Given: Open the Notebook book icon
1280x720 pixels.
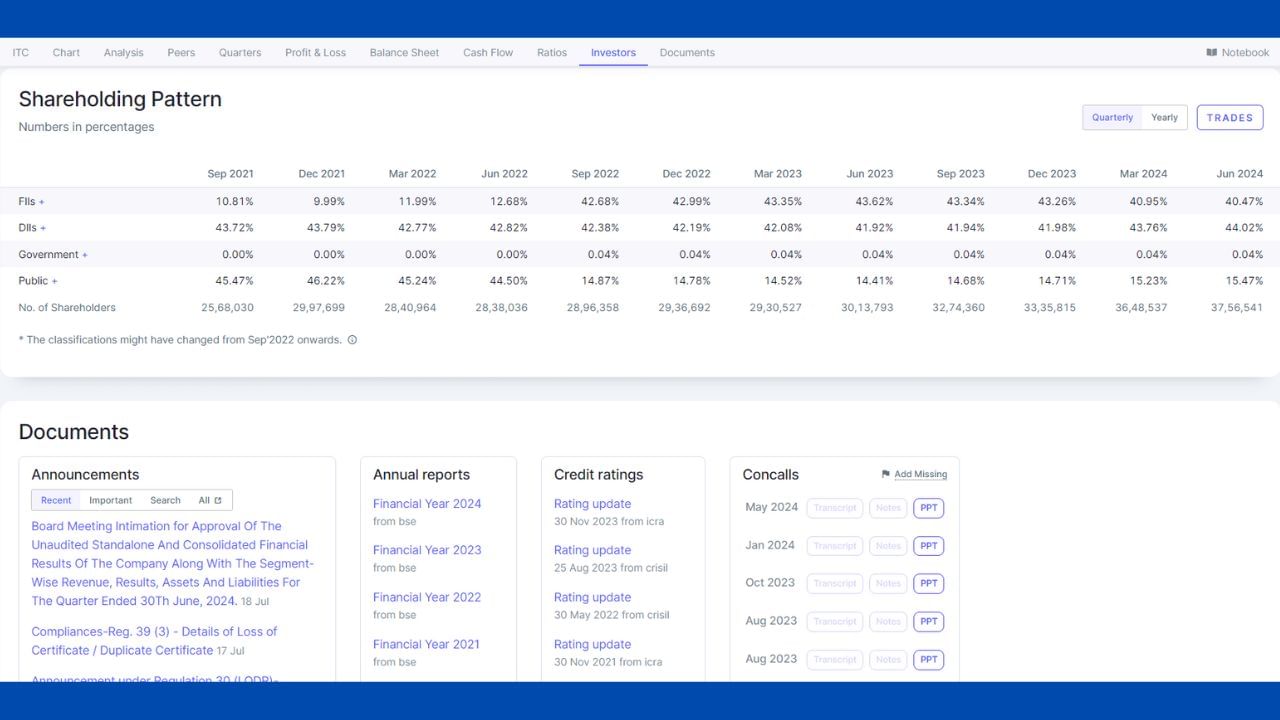Looking at the screenshot, I should [1212, 53].
